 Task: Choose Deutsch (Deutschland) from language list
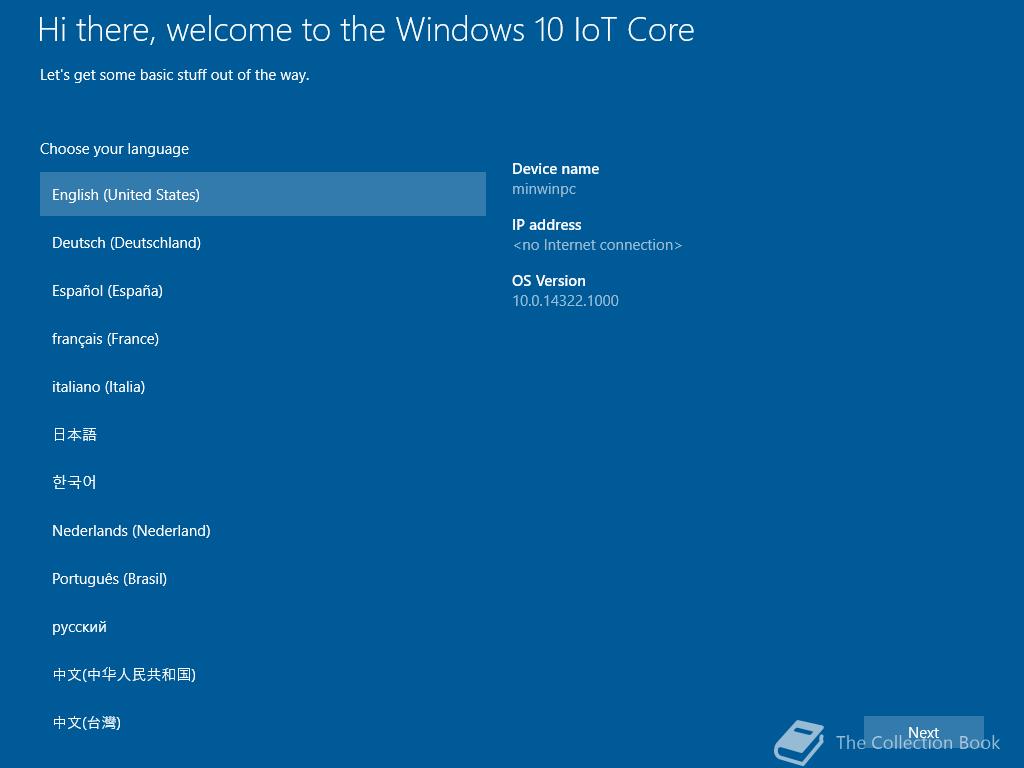pos(263,242)
